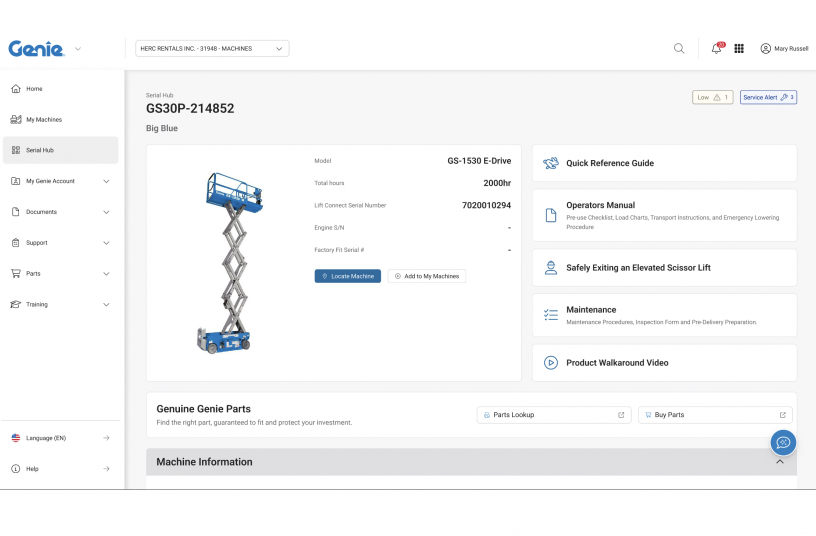Open the Parts Lookup link
This screenshot has height=536, width=816.
click(553, 415)
